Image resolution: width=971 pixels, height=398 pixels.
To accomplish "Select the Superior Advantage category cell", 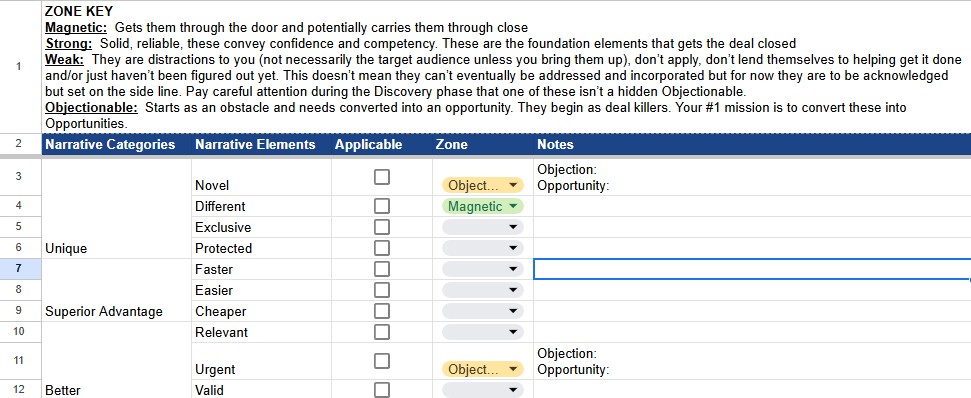I will click(115, 290).
